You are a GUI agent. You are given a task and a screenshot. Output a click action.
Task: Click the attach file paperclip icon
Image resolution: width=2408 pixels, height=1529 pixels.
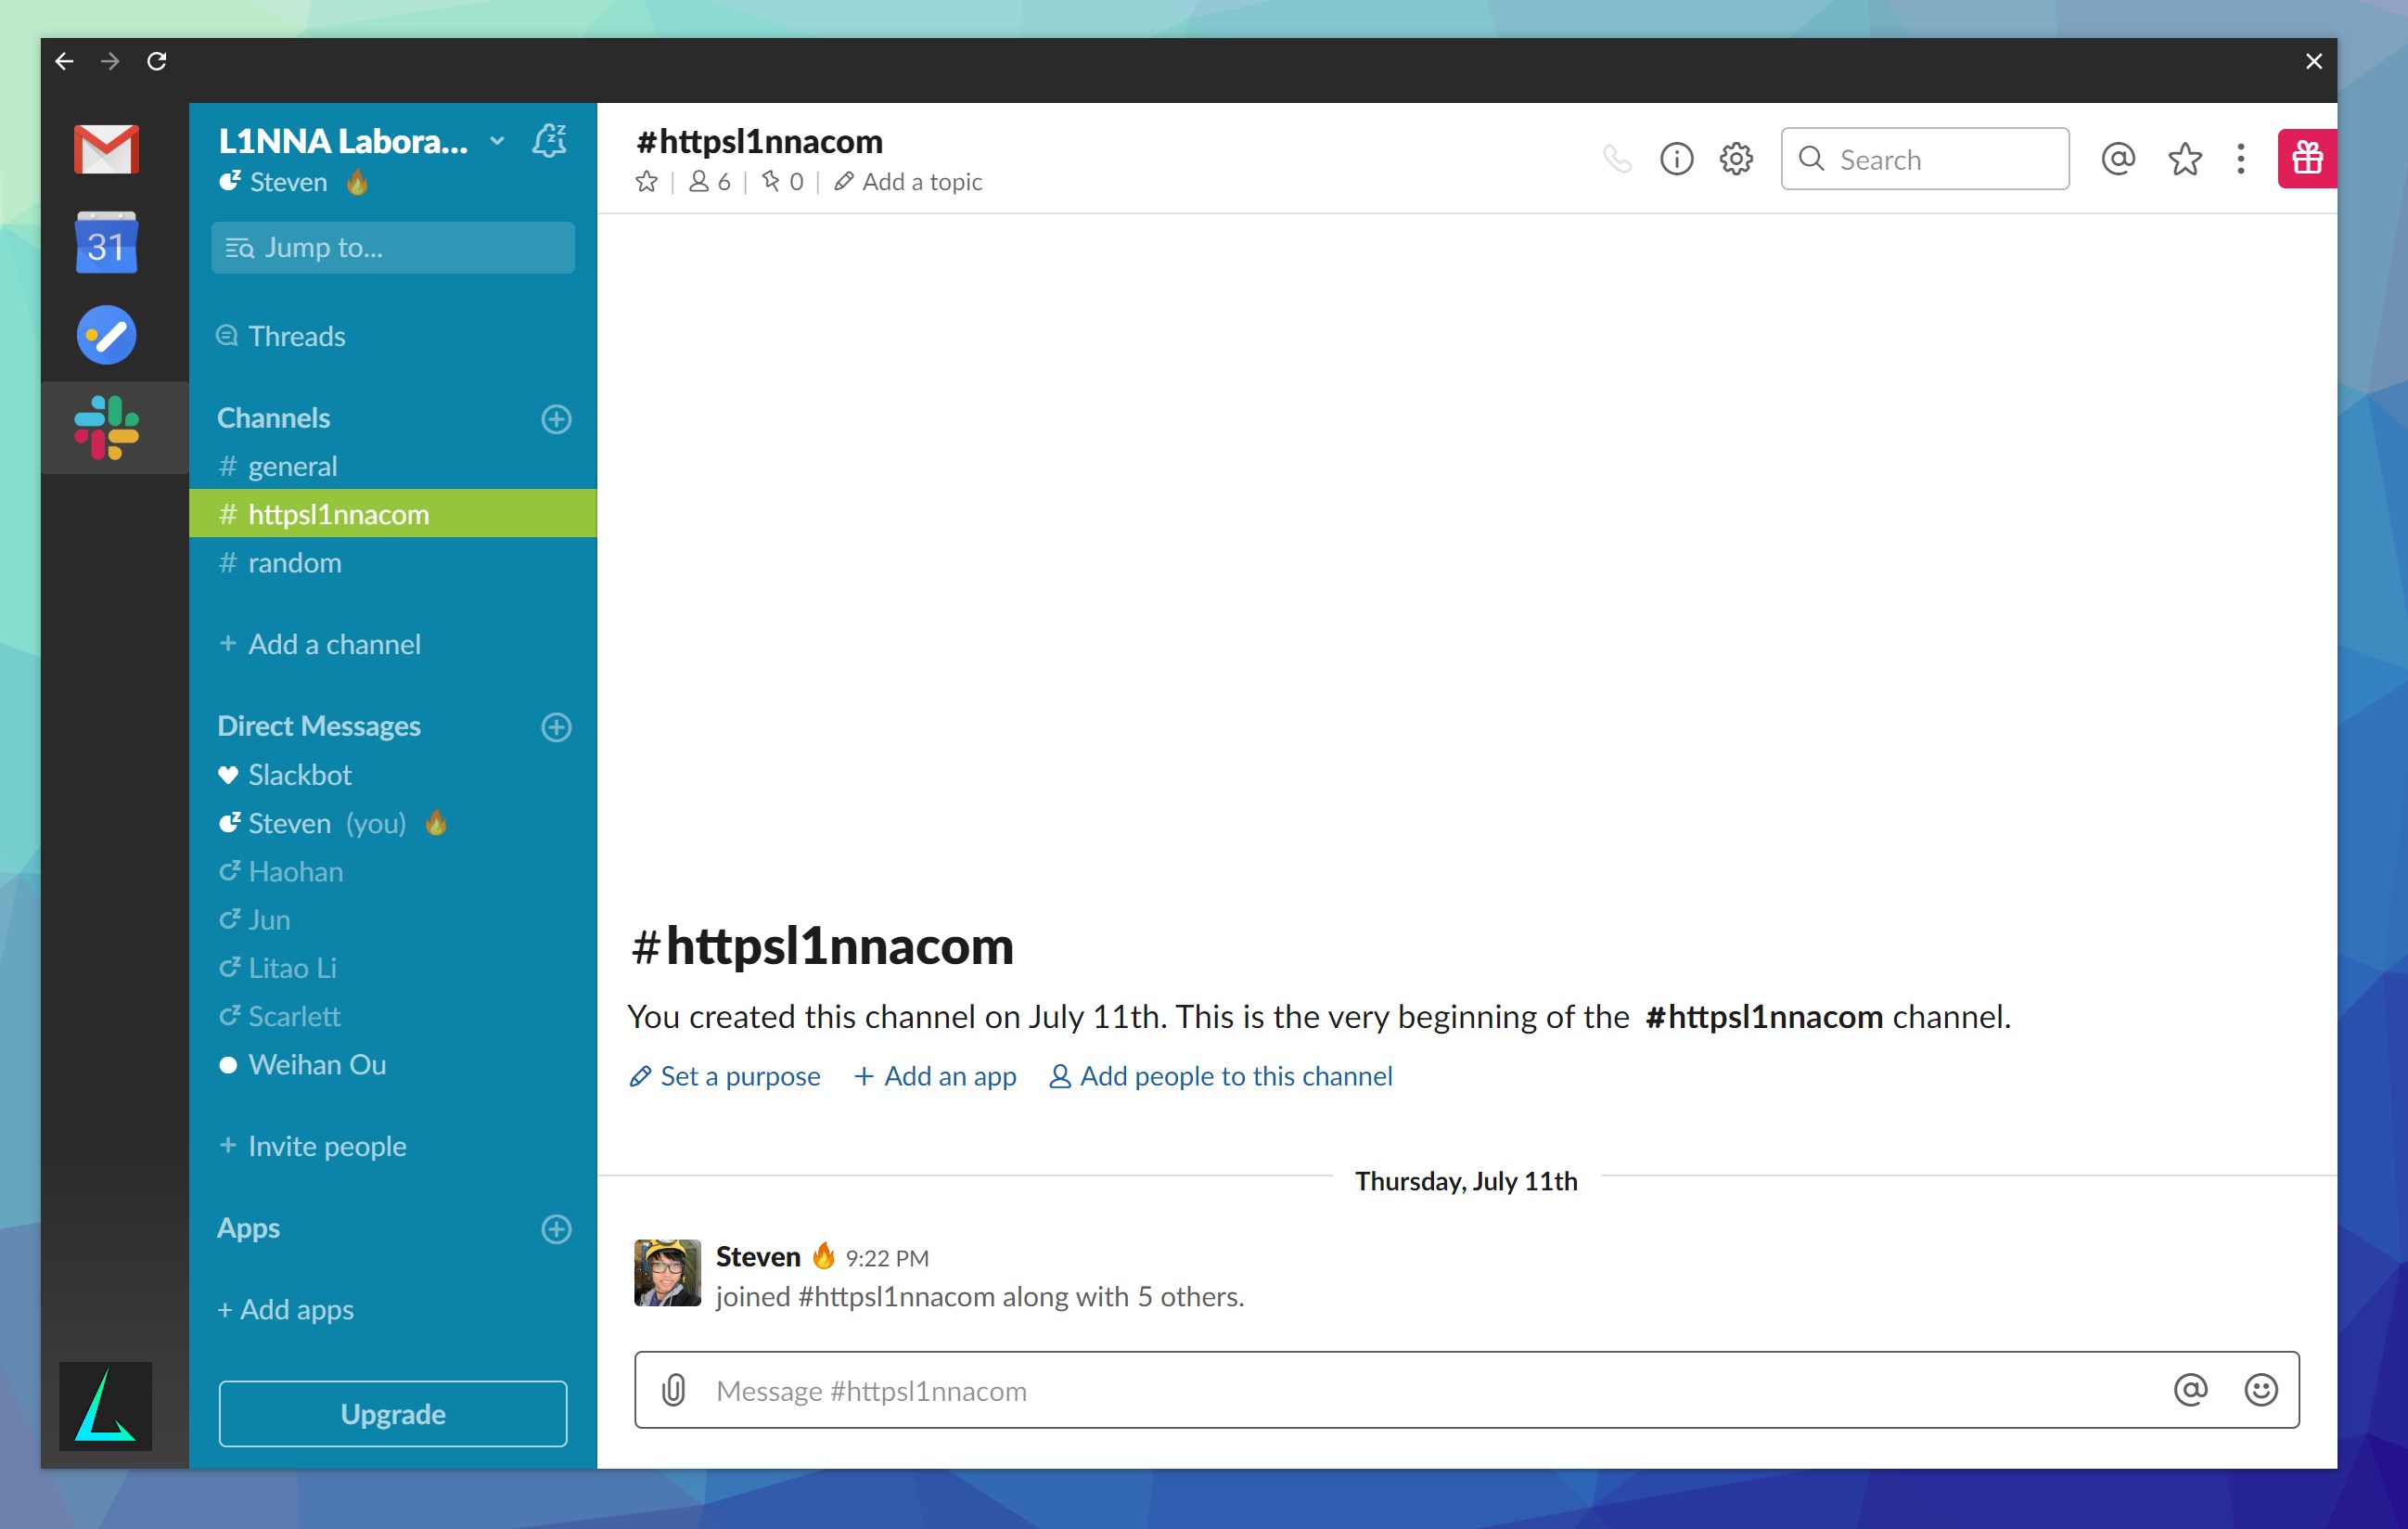(674, 1390)
